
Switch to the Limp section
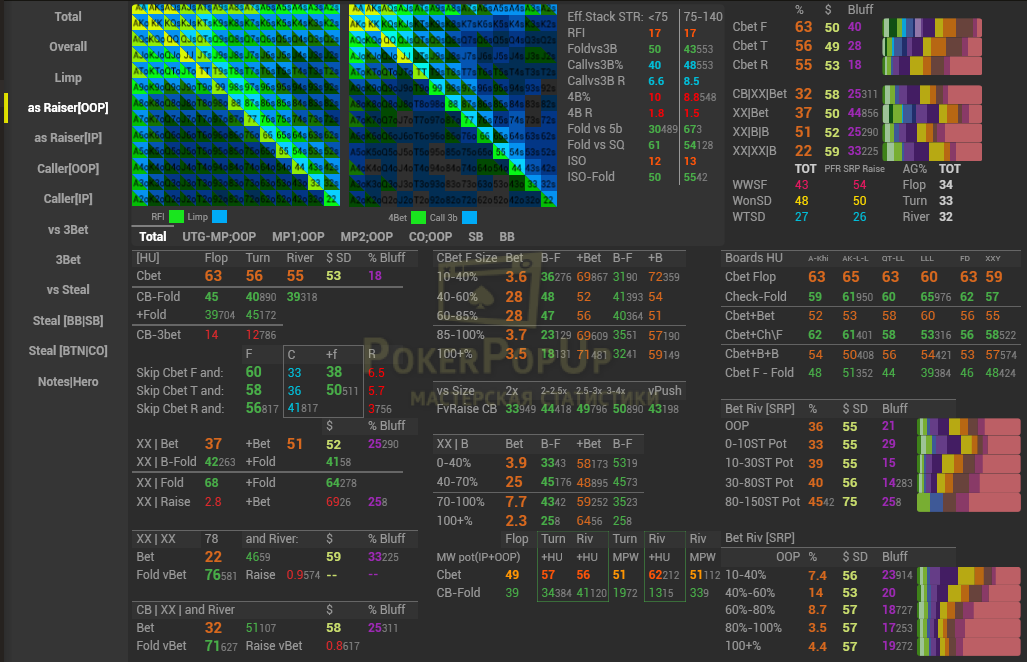[68, 78]
